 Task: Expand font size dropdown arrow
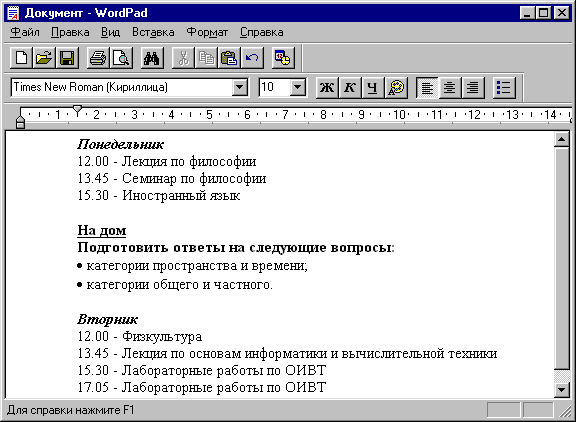[x=298, y=87]
